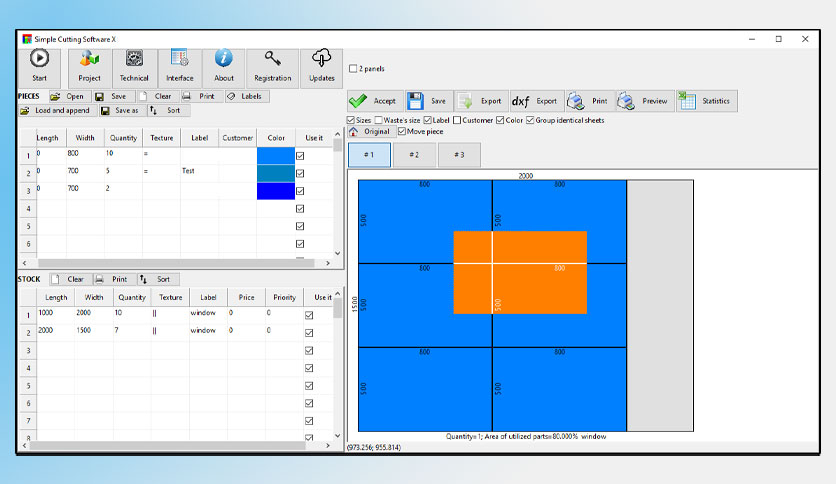Toggle the Label display checkbox
The height and width of the screenshot is (484, 836).
coord(428,120)
